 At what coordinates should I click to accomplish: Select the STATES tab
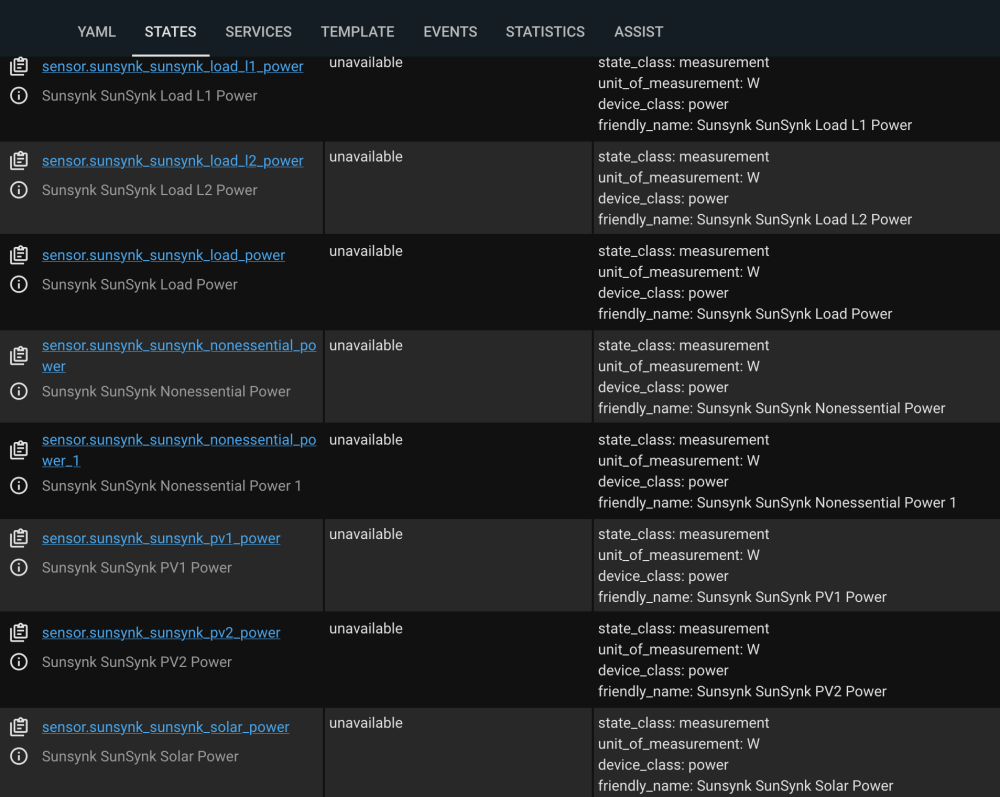pyautogui.click(x=170, y=32)
